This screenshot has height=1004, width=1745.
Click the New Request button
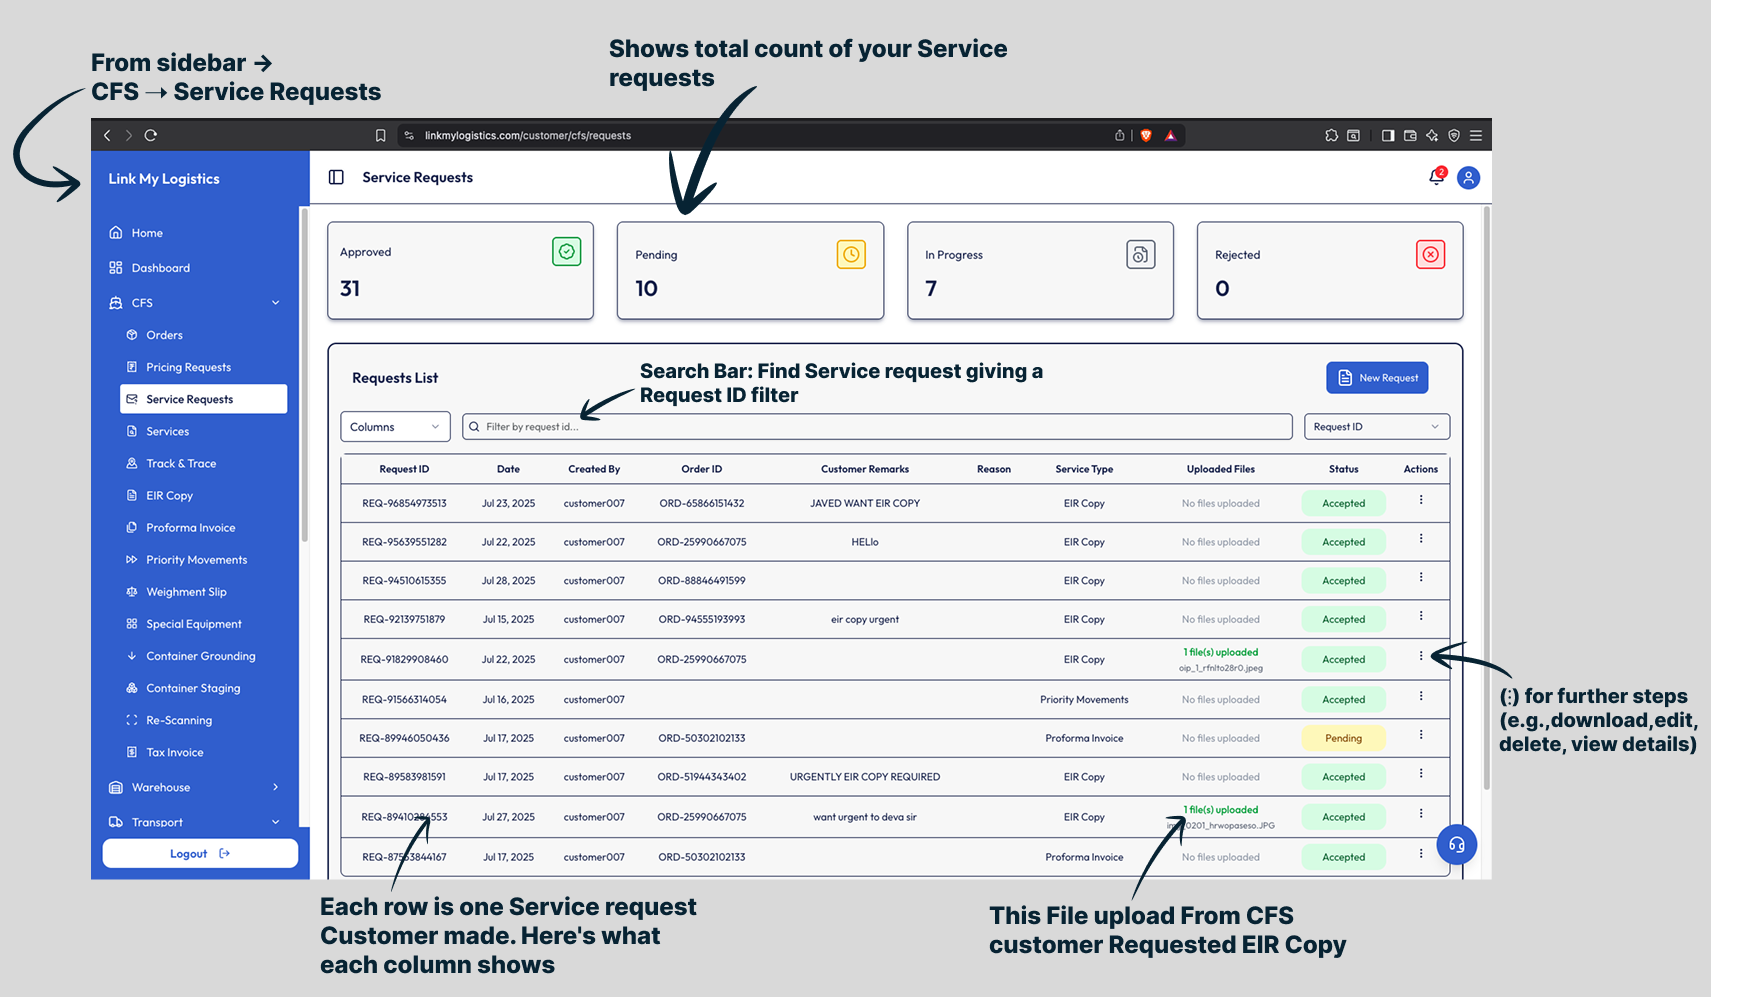(x=1377, y=378)
